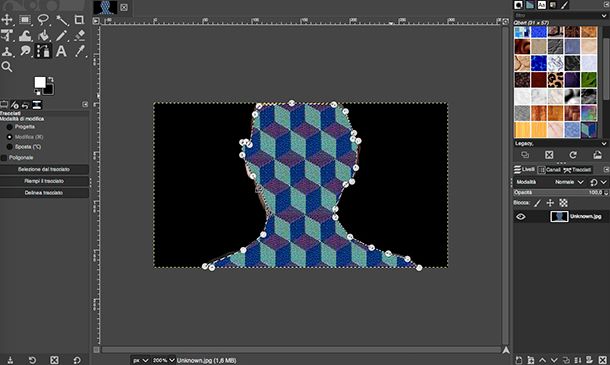This screenshot has height=365, width=610.
Task: Reset colors to default black and white
Action: (x=37, y=92)
